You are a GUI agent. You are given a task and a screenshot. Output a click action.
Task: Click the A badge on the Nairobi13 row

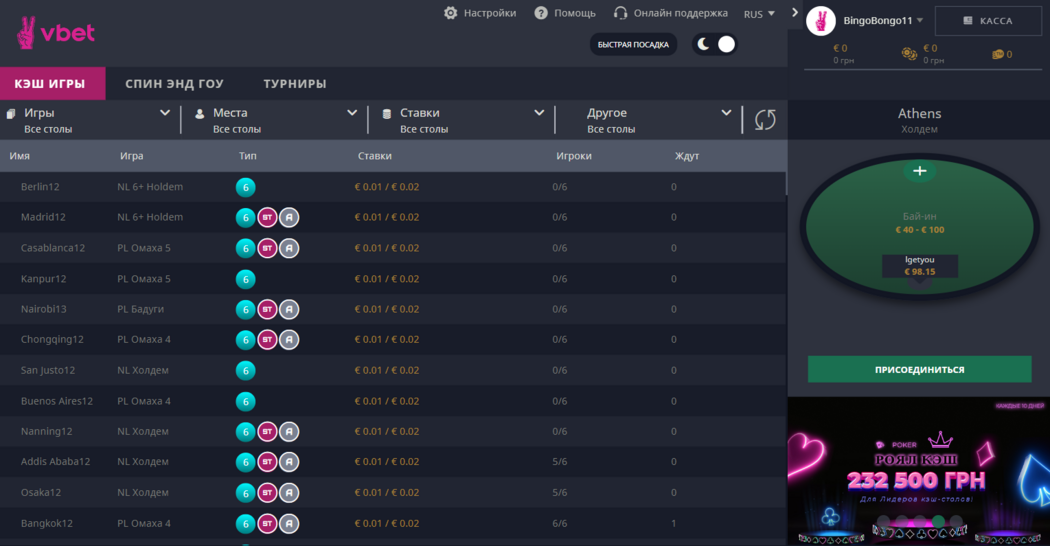[x=289, y=309]
